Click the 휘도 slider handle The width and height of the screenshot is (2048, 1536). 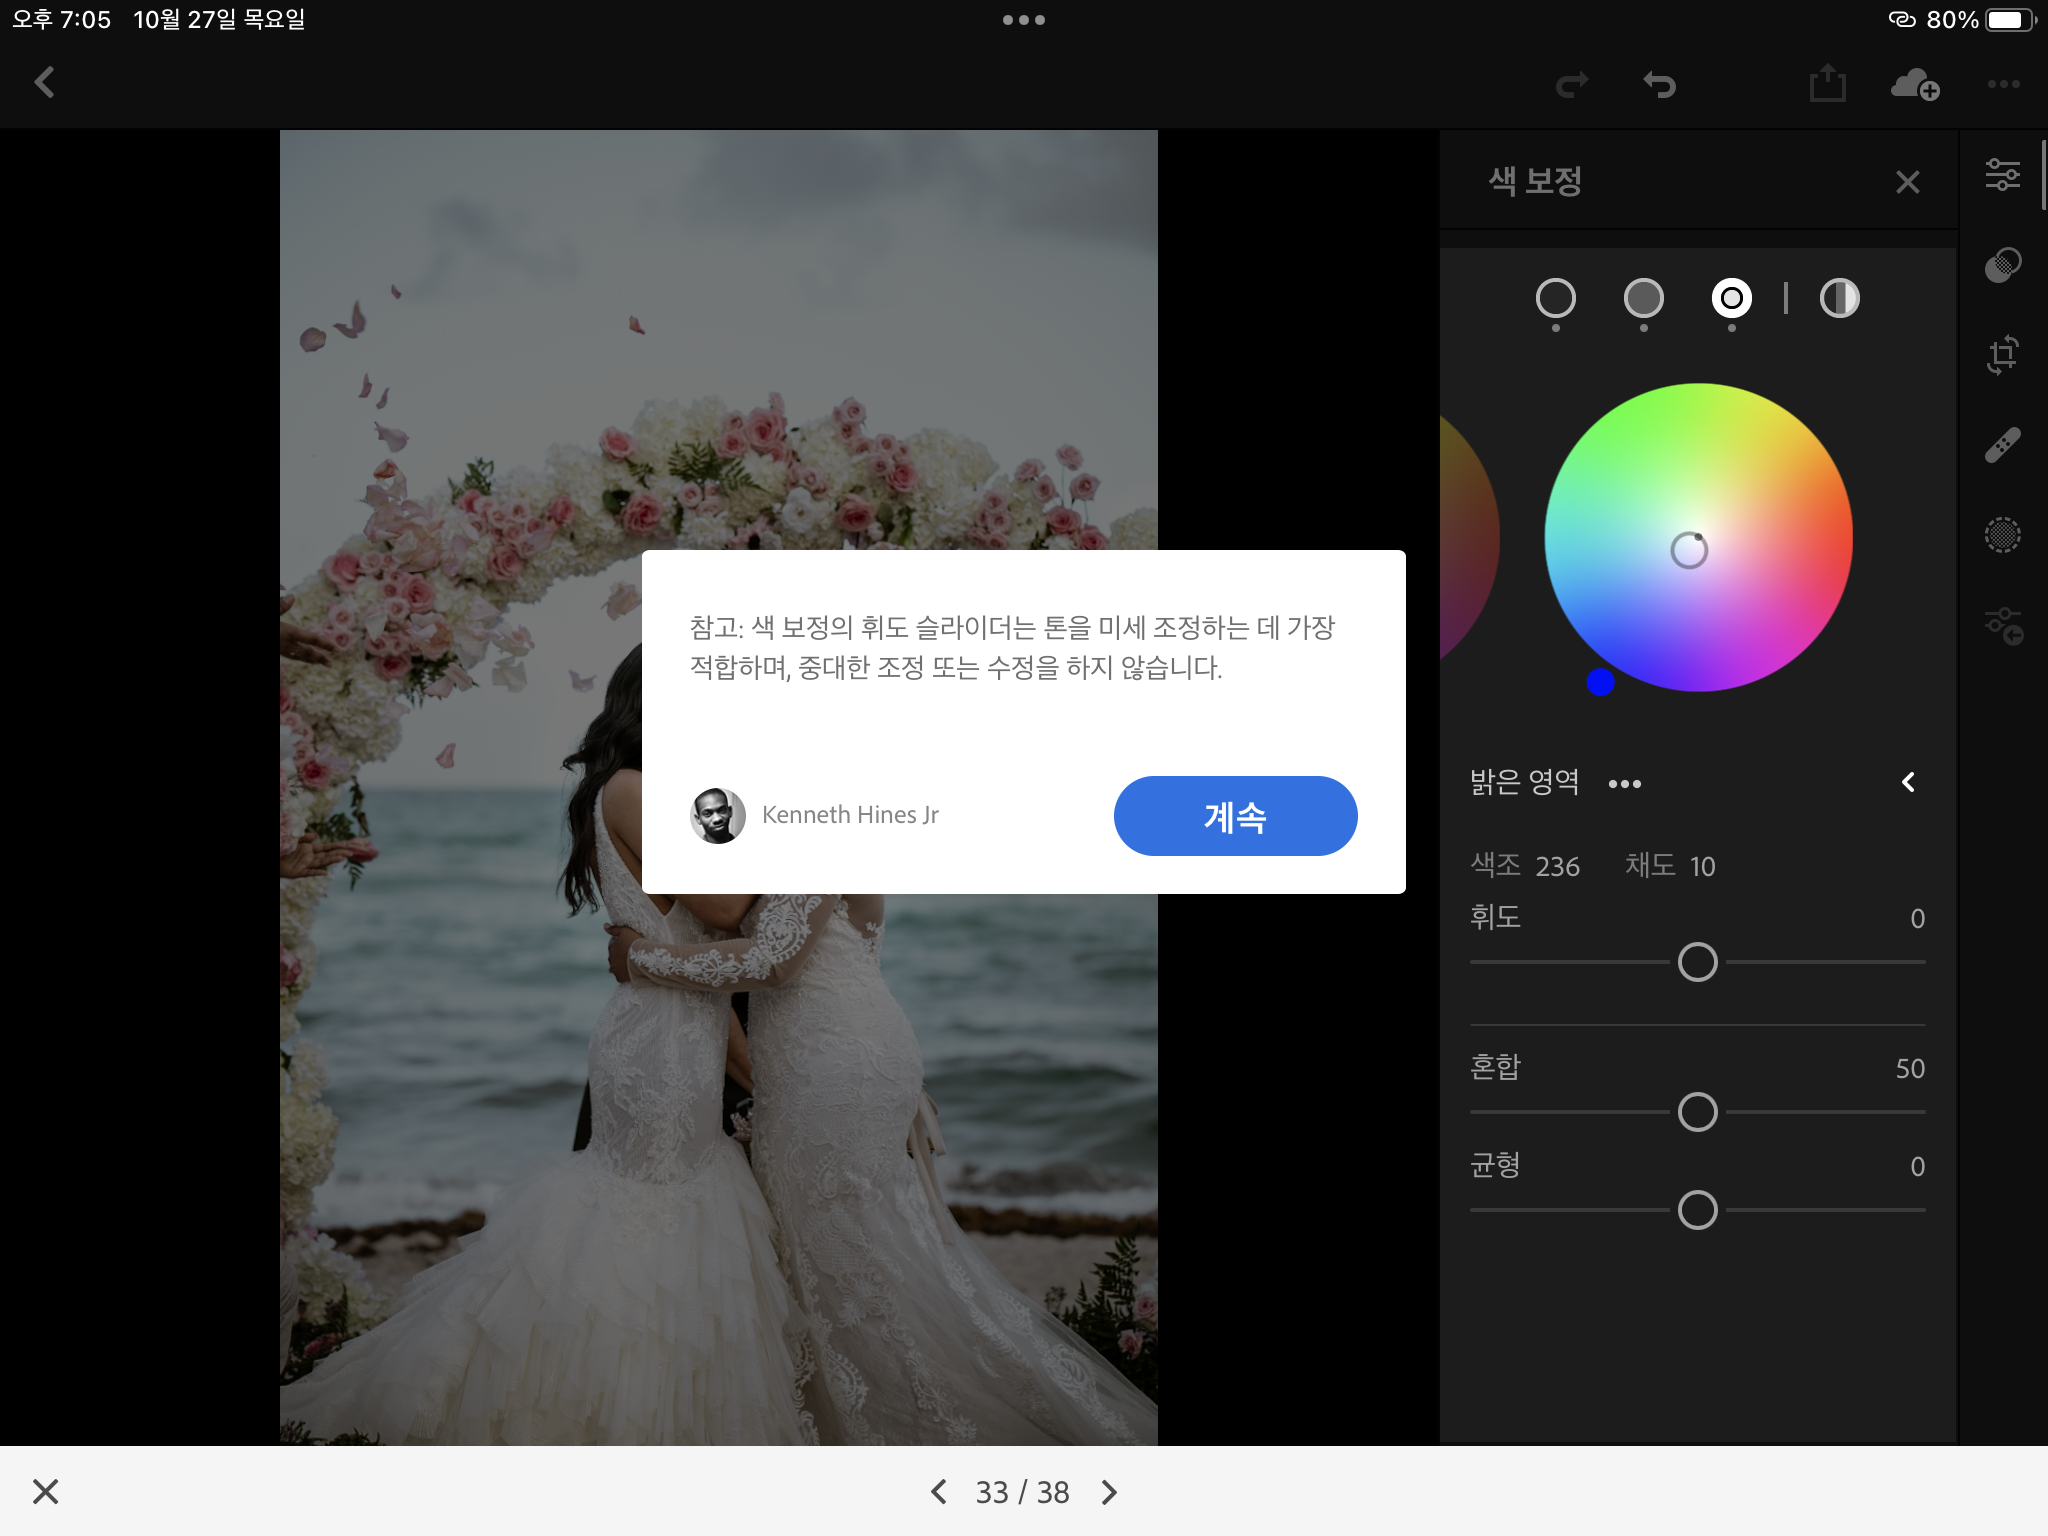coord(1697,962)
